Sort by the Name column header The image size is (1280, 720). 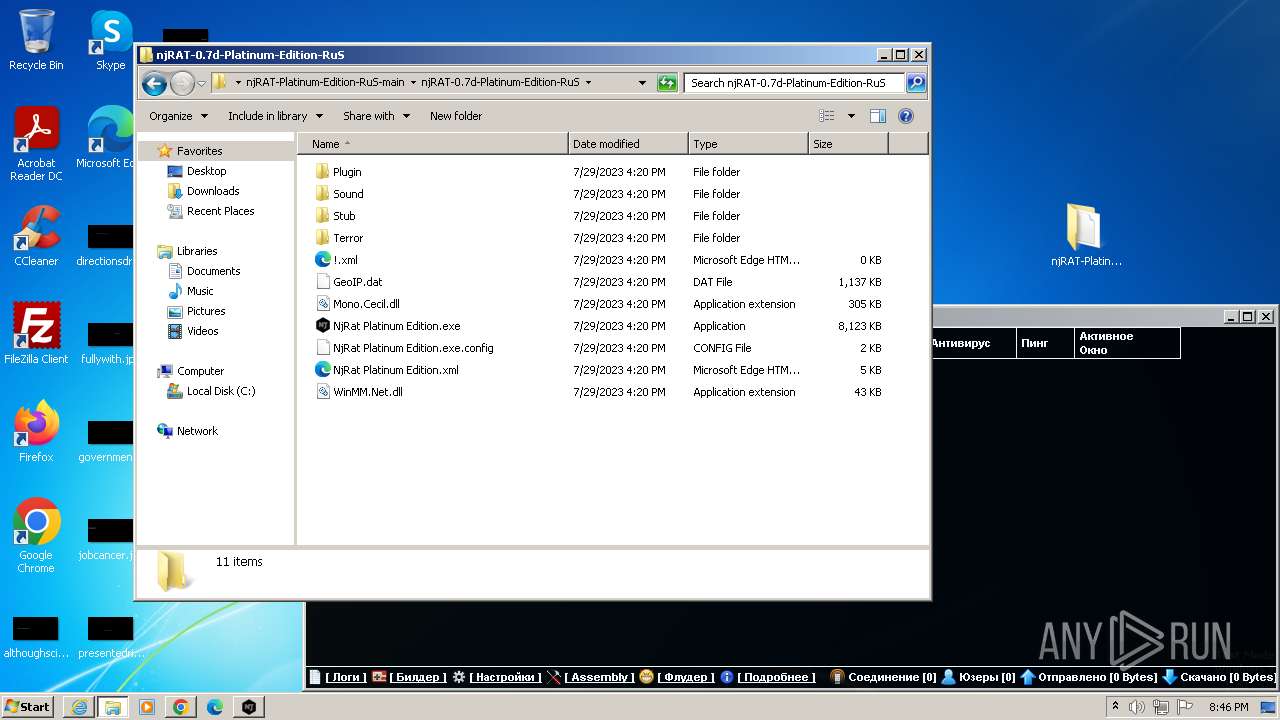(x=432, y=144)
